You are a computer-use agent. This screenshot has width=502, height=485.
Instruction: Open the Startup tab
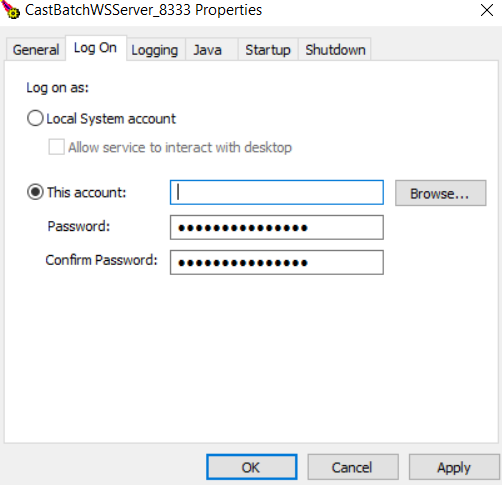268,50
